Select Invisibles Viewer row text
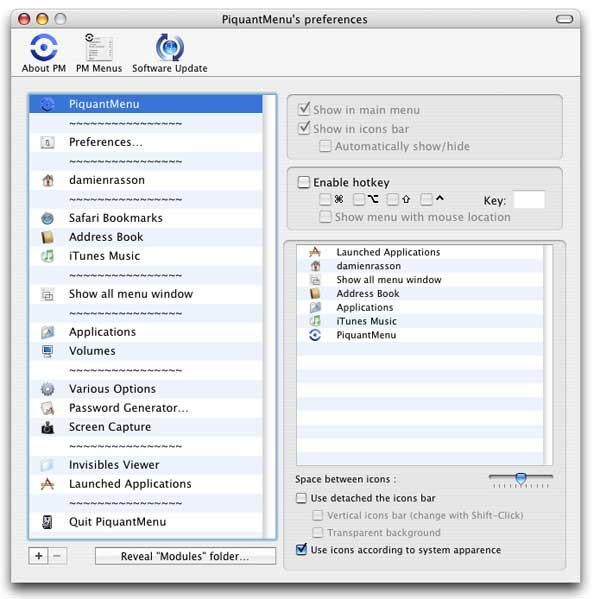The height and width of the screenshot is (599, 600). tap(114, 465)
